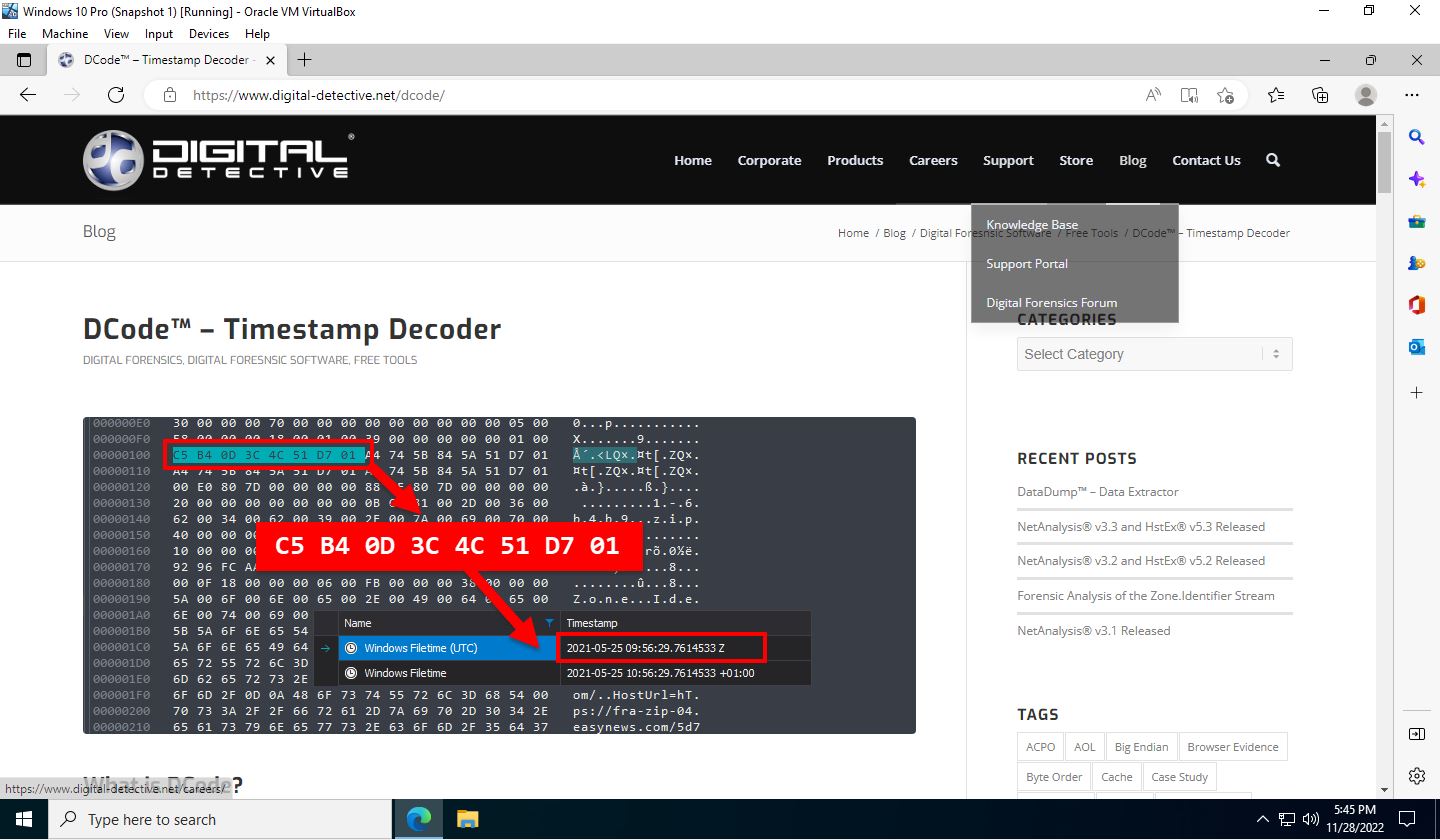Click the Big Endian tag
This screenshot has width=1440, height=840.
tap(1141, 747)
